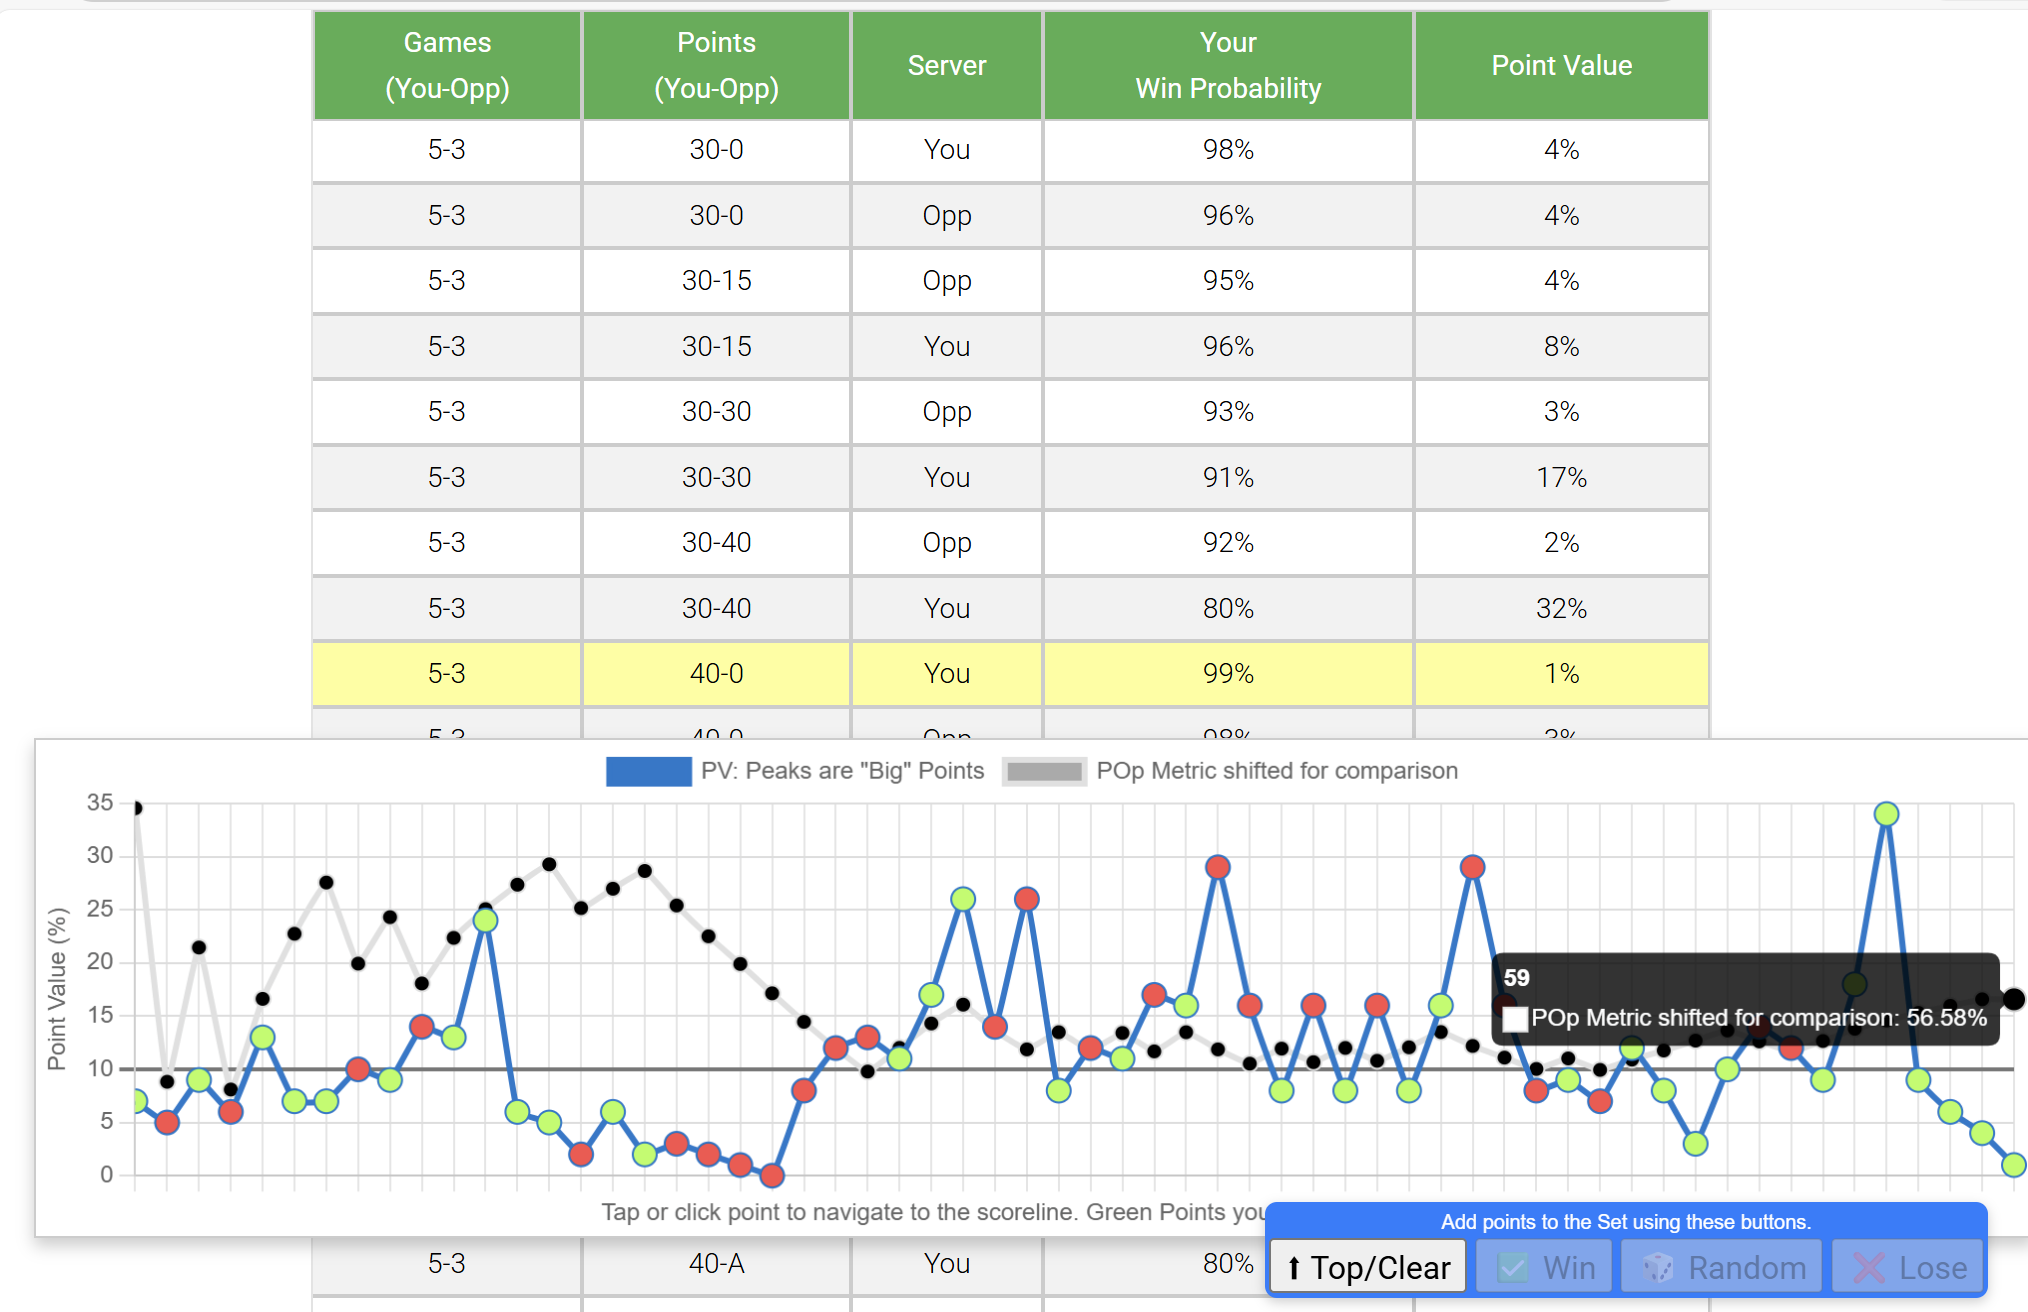Click the 'Your Win Probability' column header
The height and width of the screenshot is (1312, 2028).
click(1228, 66)
